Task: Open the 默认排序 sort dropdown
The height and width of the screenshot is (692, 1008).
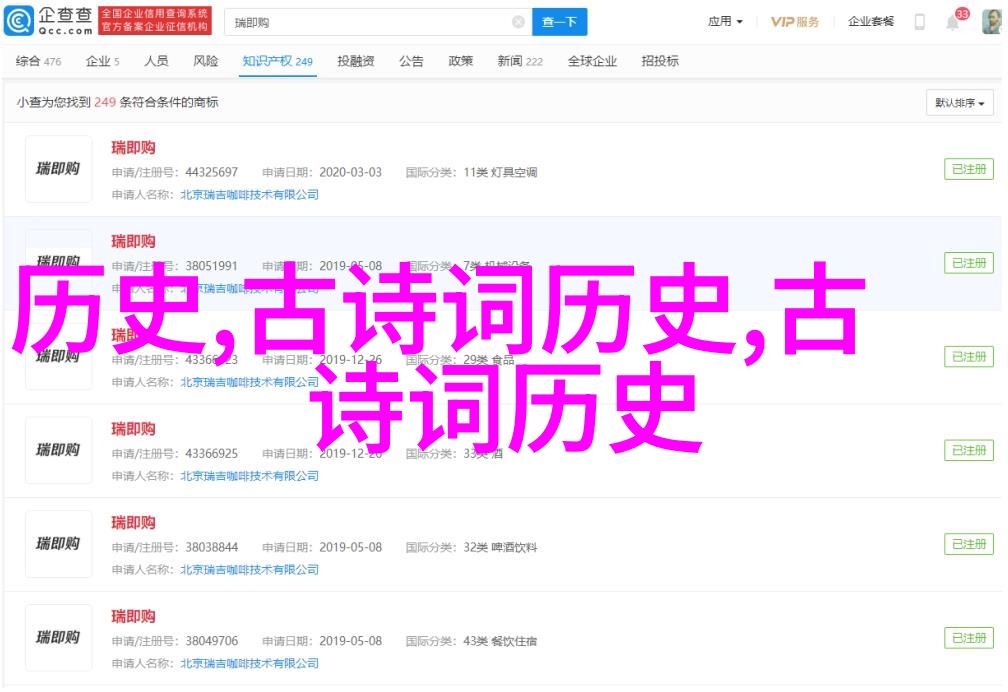Action: click(x=960, y=103)
